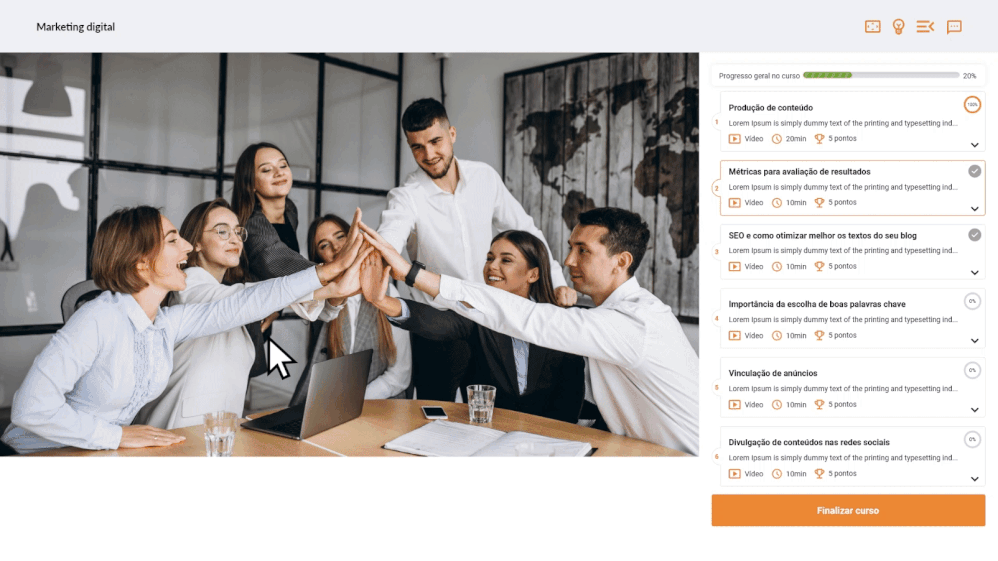Toggle completed checkmark on SEO lesson
Screen dimensions: 998x561
974,235
